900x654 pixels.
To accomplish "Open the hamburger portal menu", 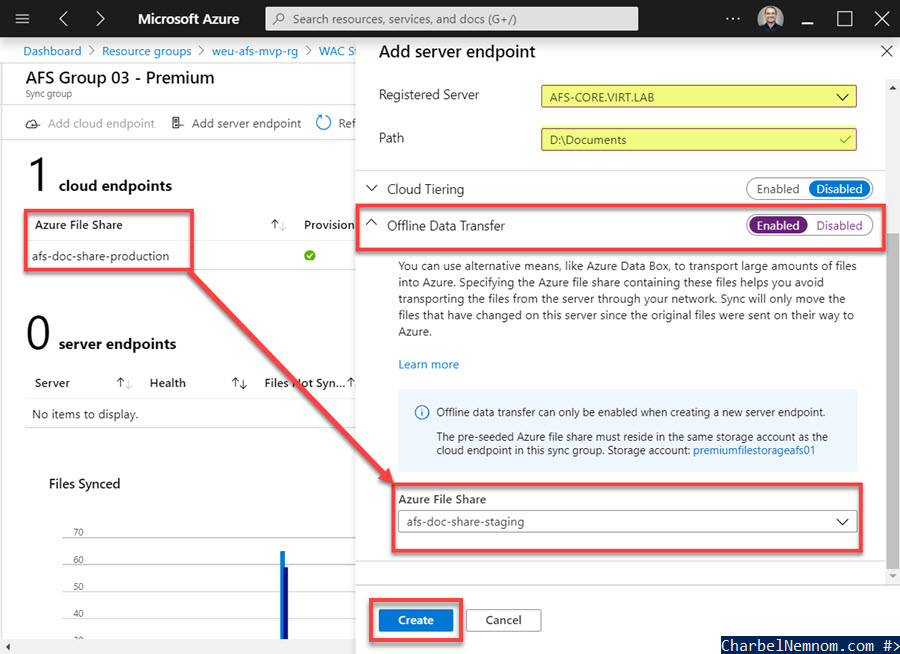I will 22,19.
